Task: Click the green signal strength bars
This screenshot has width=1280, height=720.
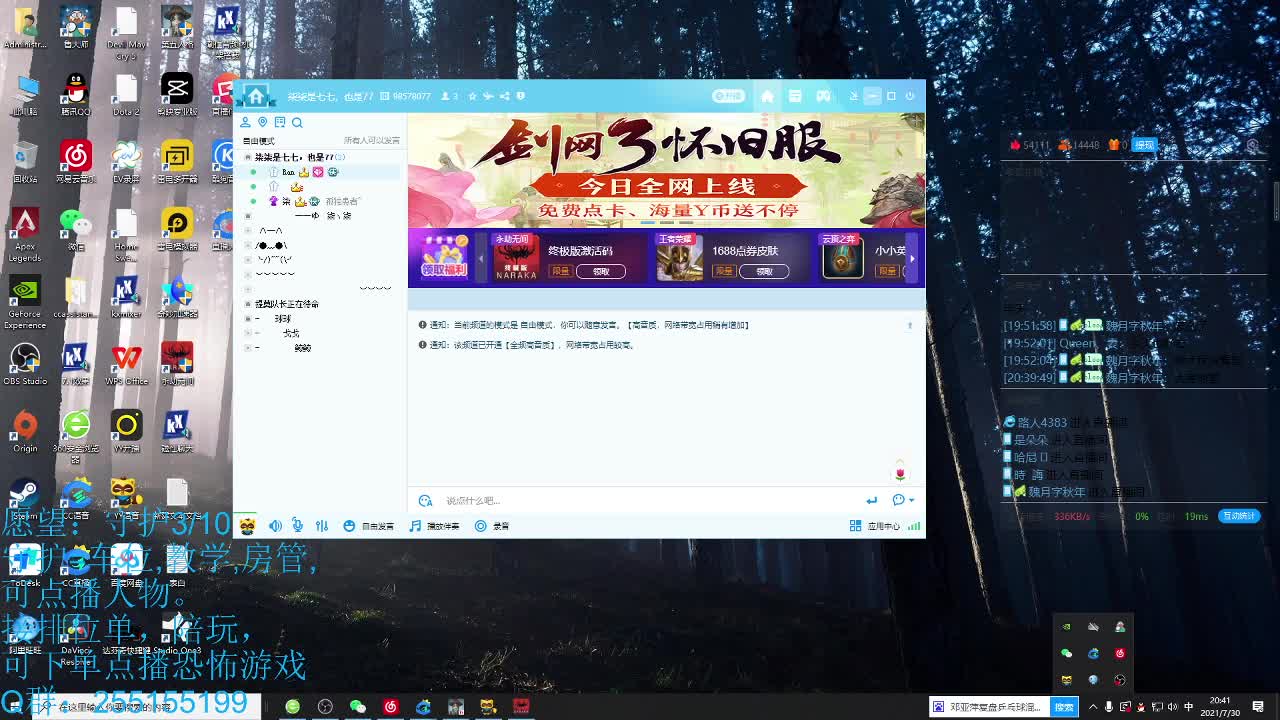Action: [914, 526]
